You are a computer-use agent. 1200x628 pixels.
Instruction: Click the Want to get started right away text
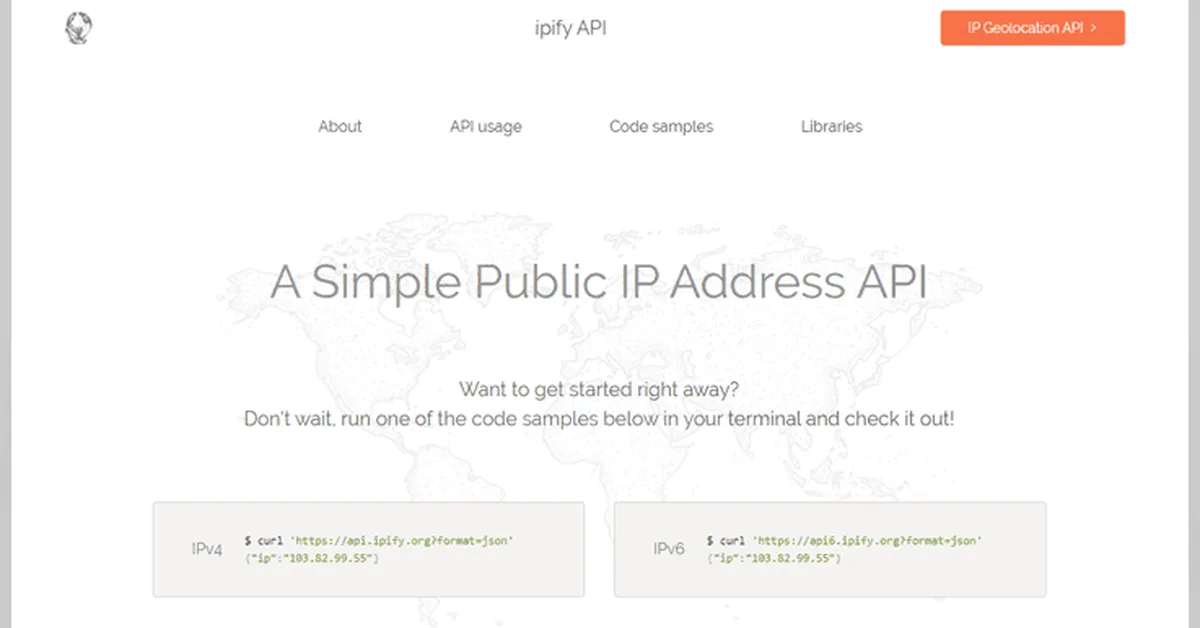[x=599, y=389]
